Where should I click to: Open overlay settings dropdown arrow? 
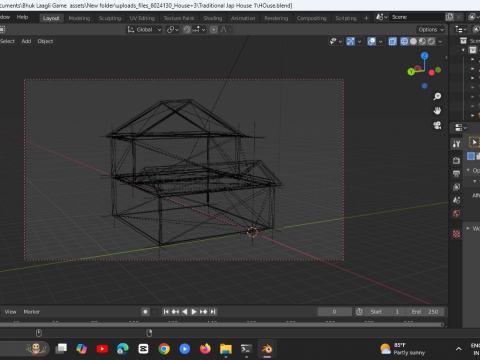[x=380, y=41]
